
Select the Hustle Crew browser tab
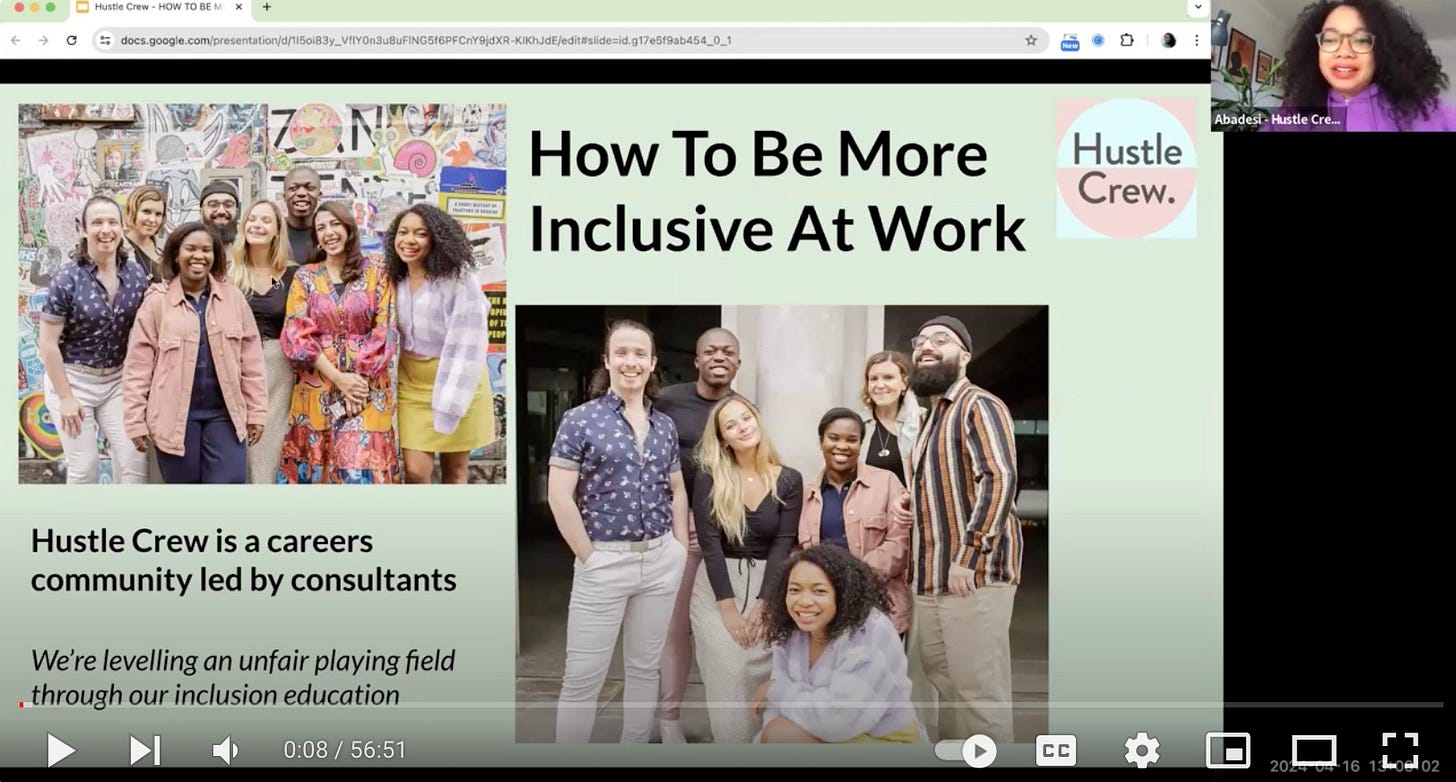coord(158,7)
